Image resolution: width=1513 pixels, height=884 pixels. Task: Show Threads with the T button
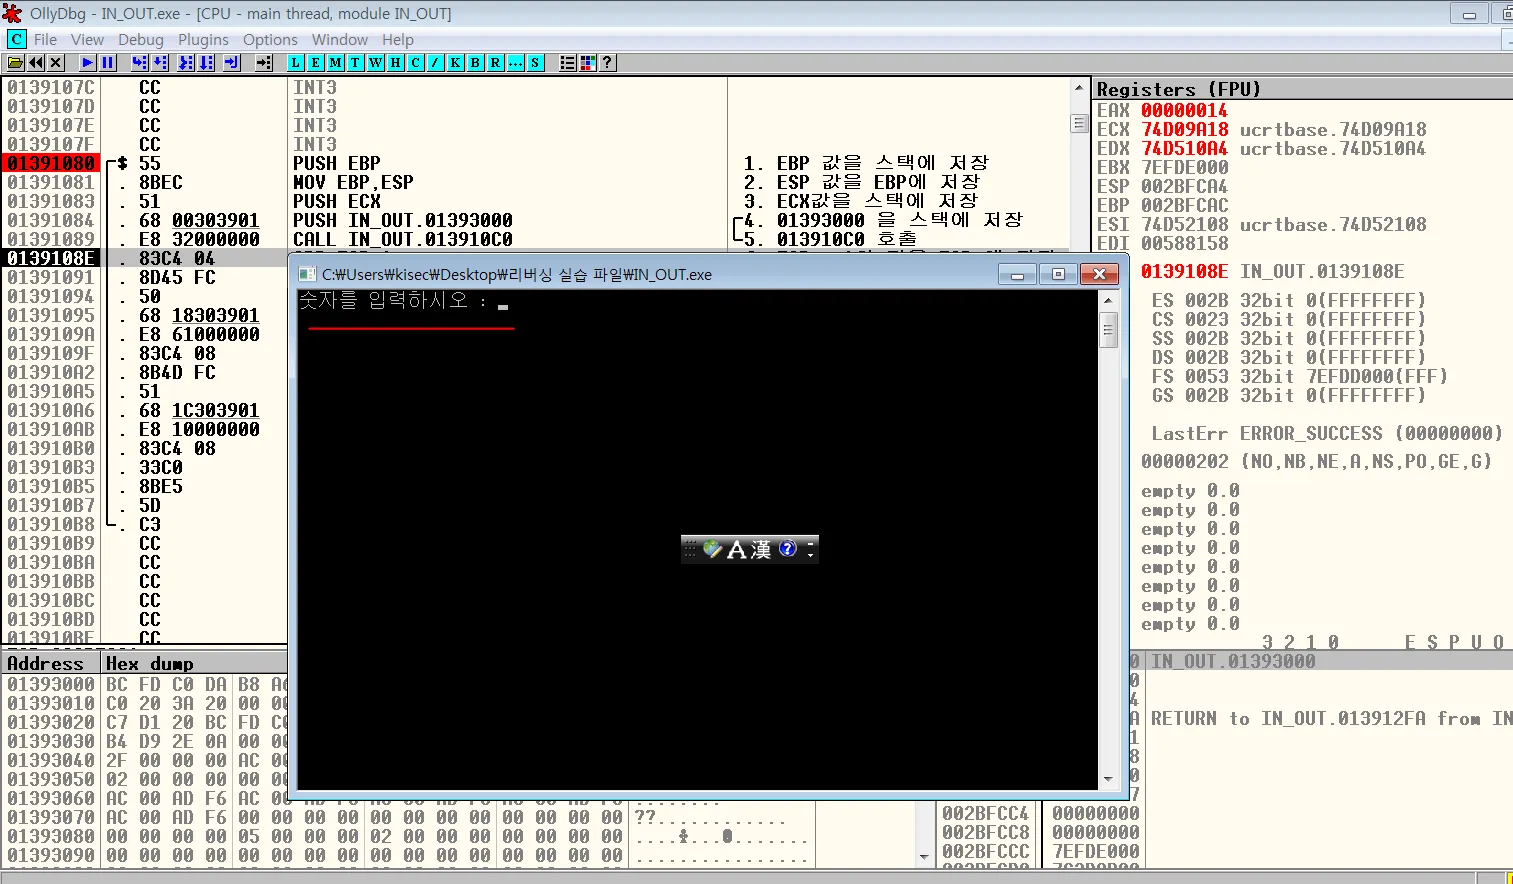[355, 62]
